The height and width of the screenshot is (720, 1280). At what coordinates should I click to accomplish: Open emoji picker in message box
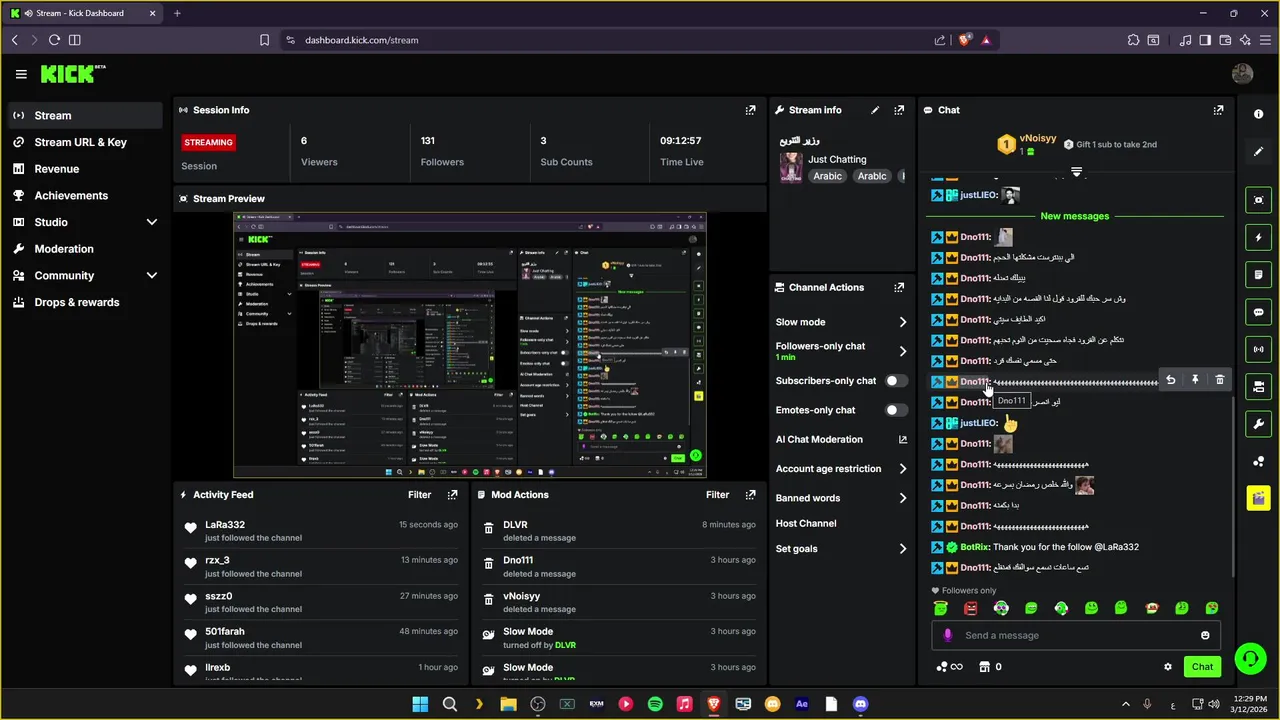[x=1205, y=635]
